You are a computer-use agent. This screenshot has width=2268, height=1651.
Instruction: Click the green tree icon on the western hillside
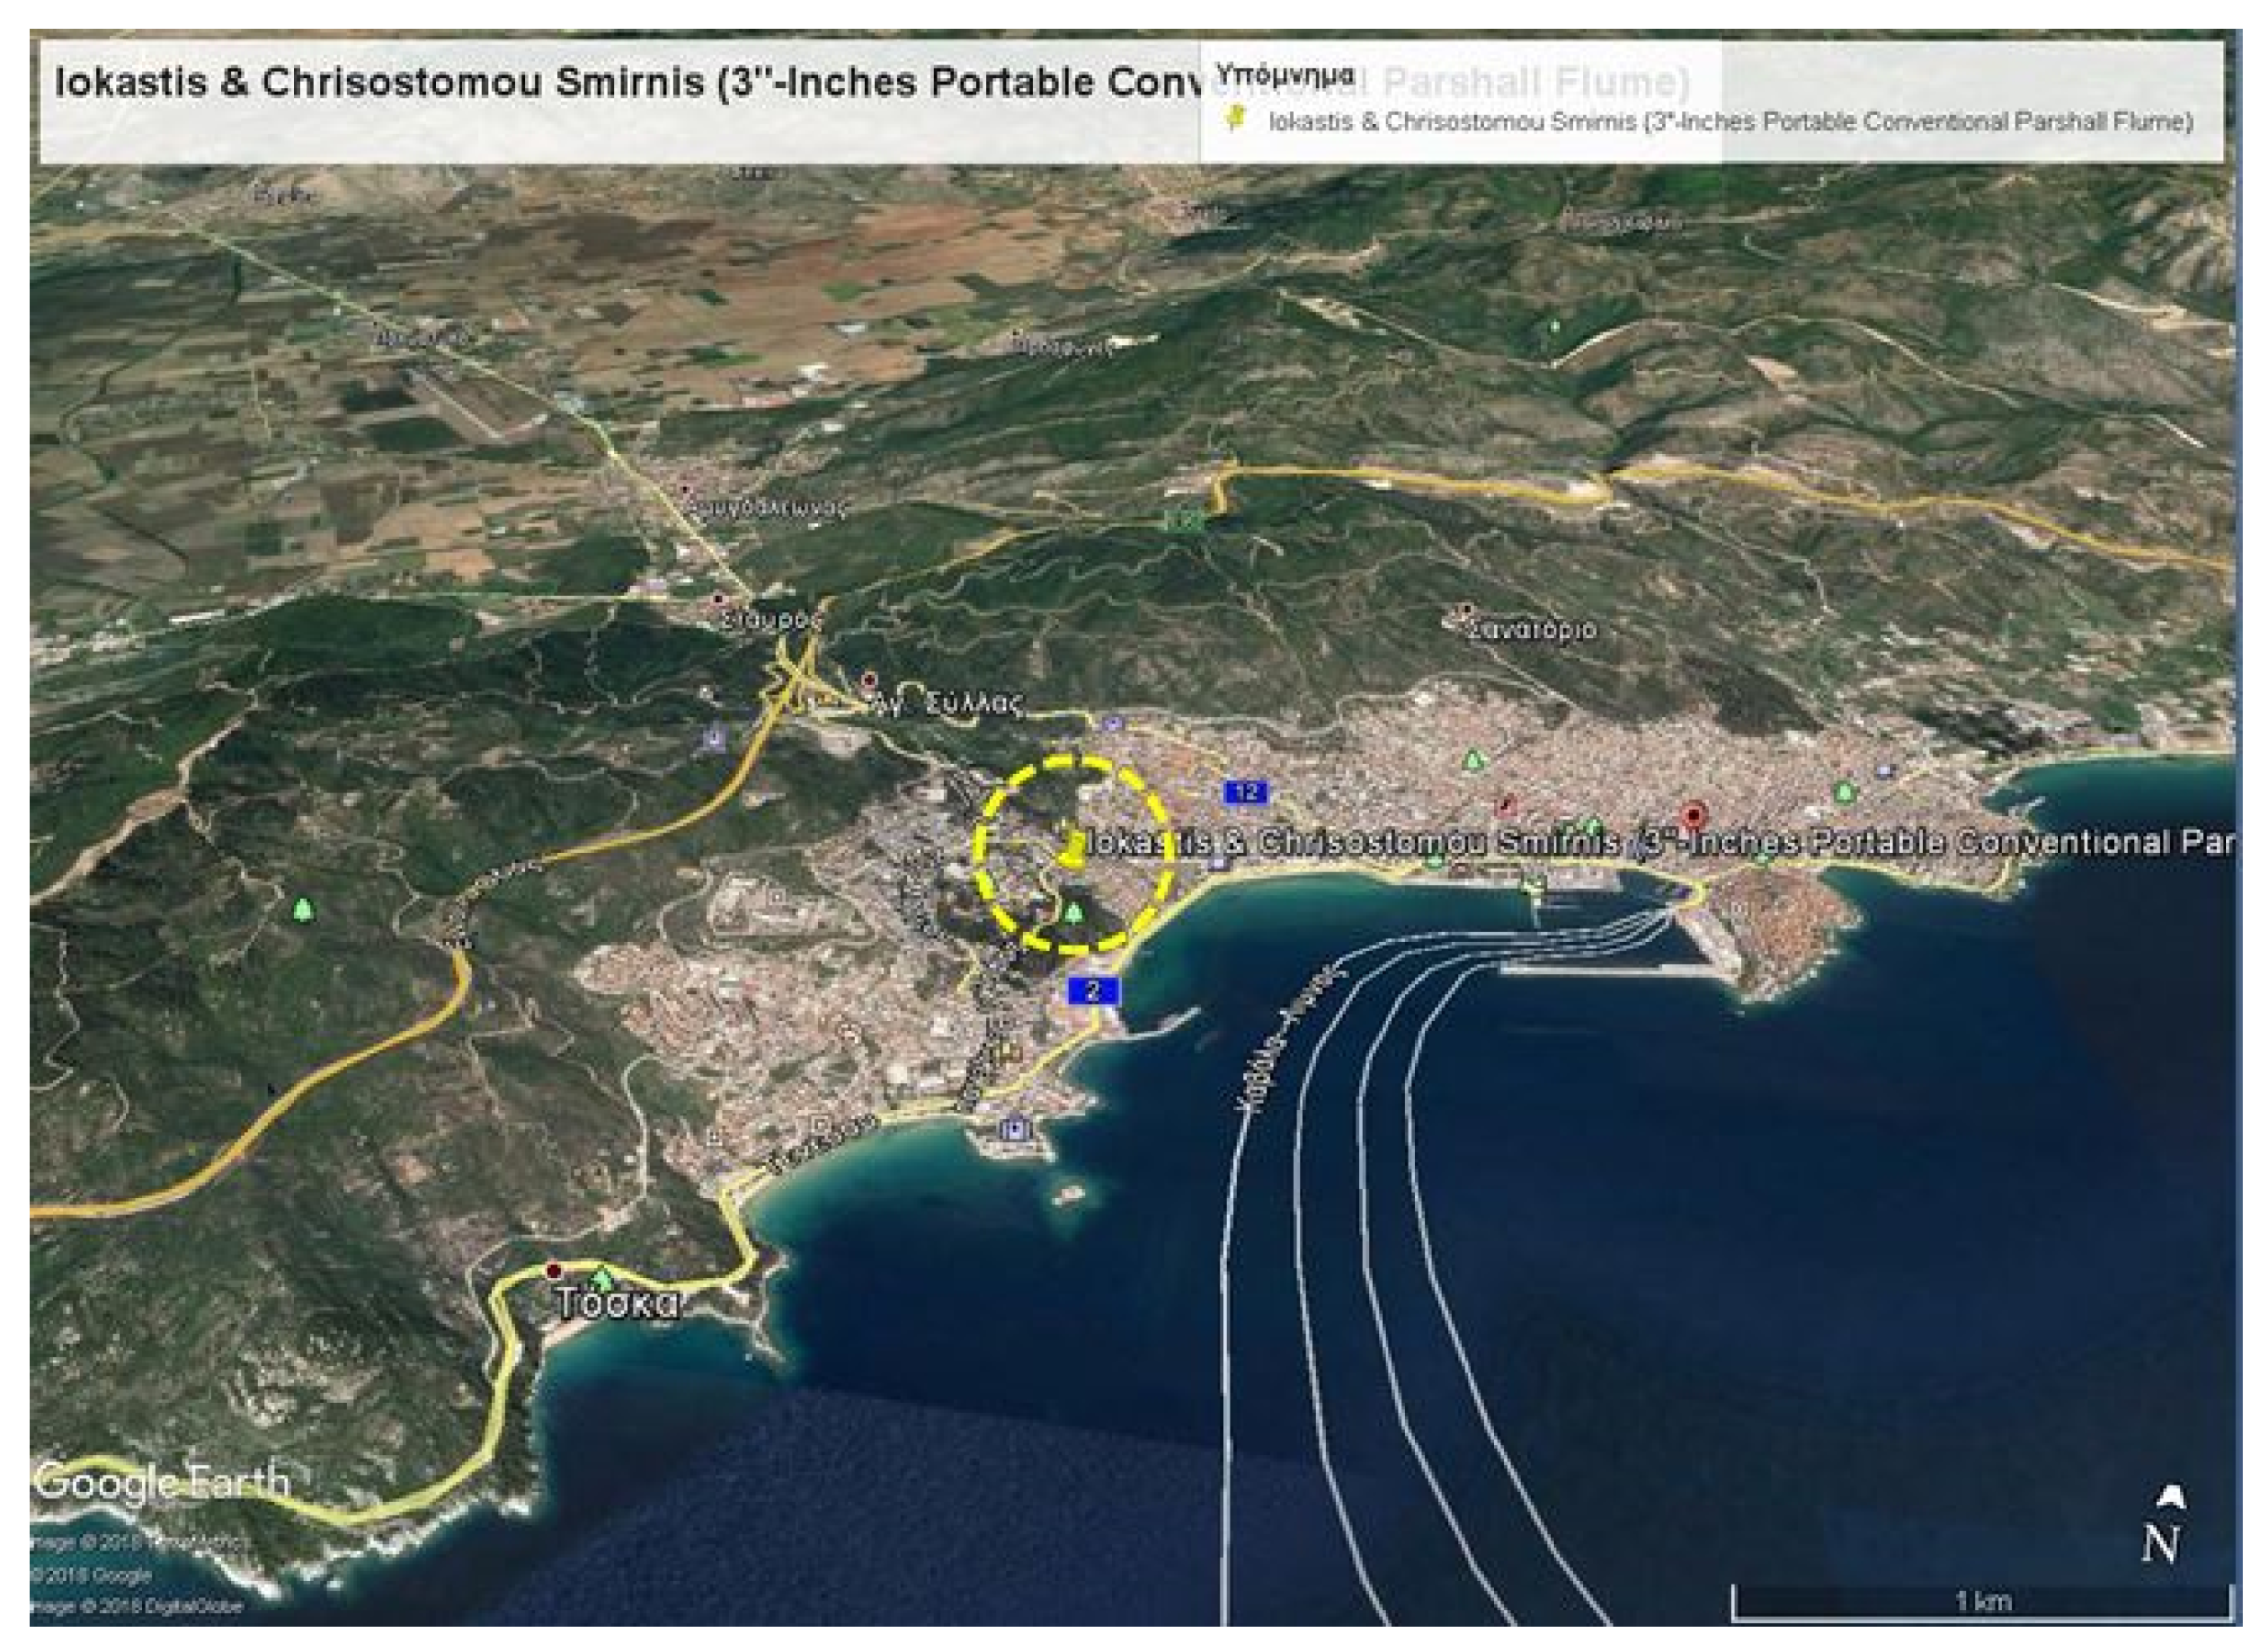point(302,909)
